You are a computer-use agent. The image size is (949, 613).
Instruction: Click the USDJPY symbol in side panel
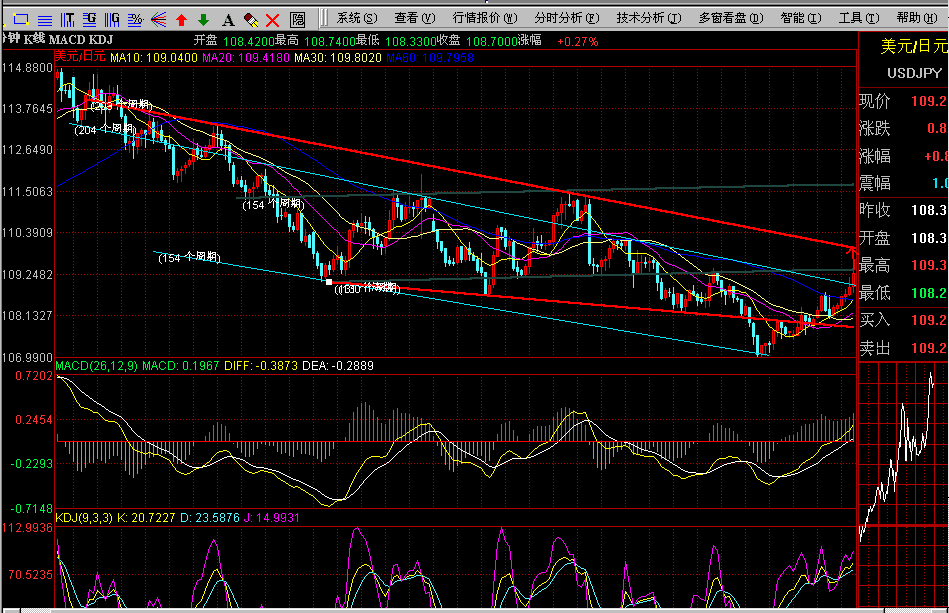(x=913, y=73)
